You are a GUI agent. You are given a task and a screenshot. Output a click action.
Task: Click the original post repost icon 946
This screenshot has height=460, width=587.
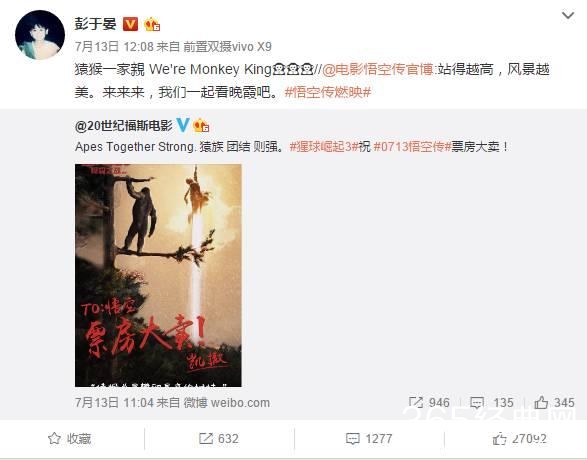tap(429, 403)
